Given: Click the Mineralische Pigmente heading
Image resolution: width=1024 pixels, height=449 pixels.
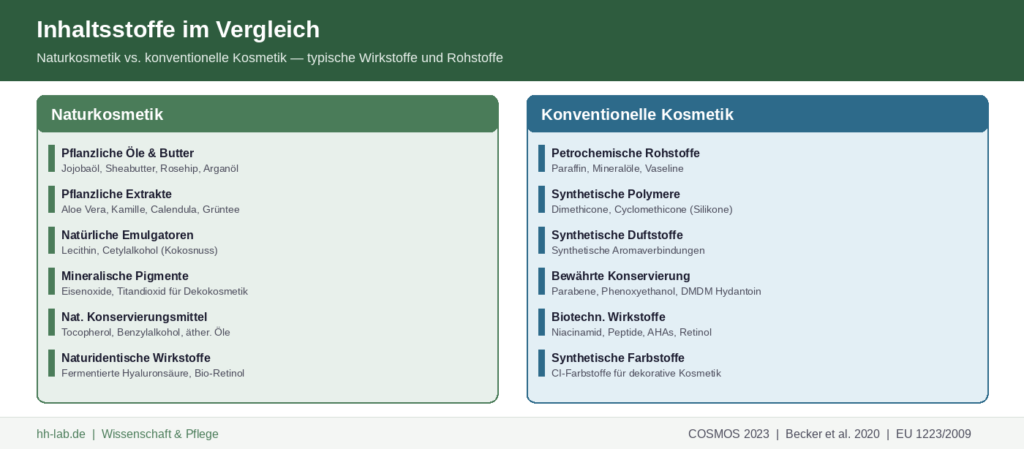Looking at the screenshot, I should click(124, 276).
